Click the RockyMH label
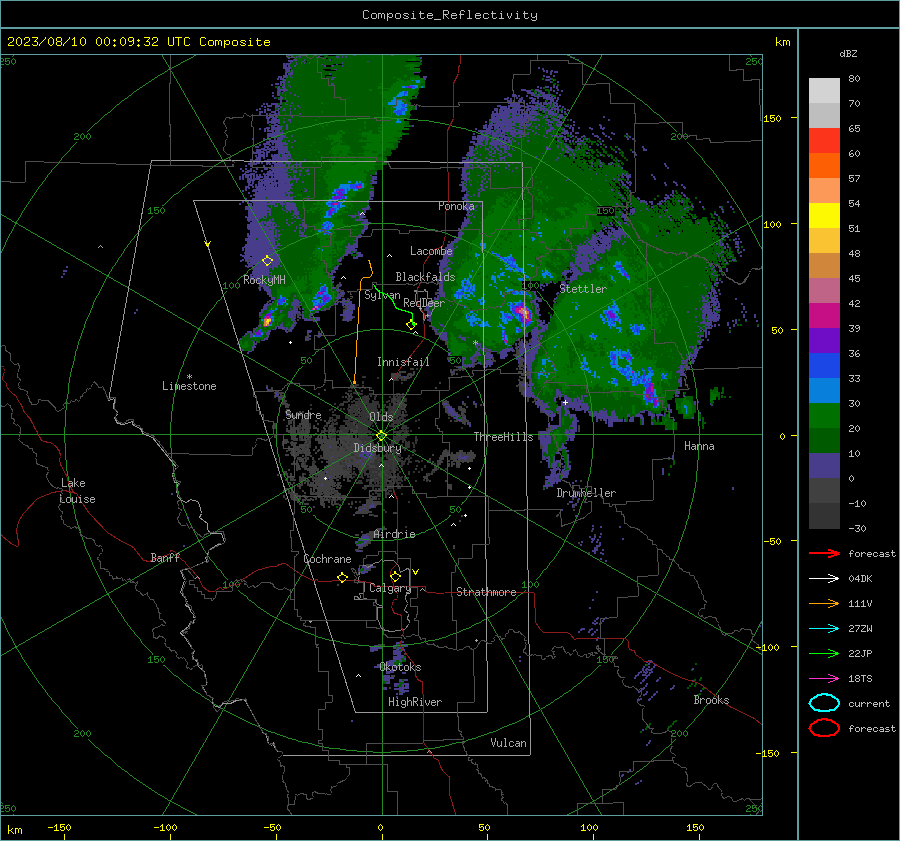This screenshot has height=841, width=900. 265,280
